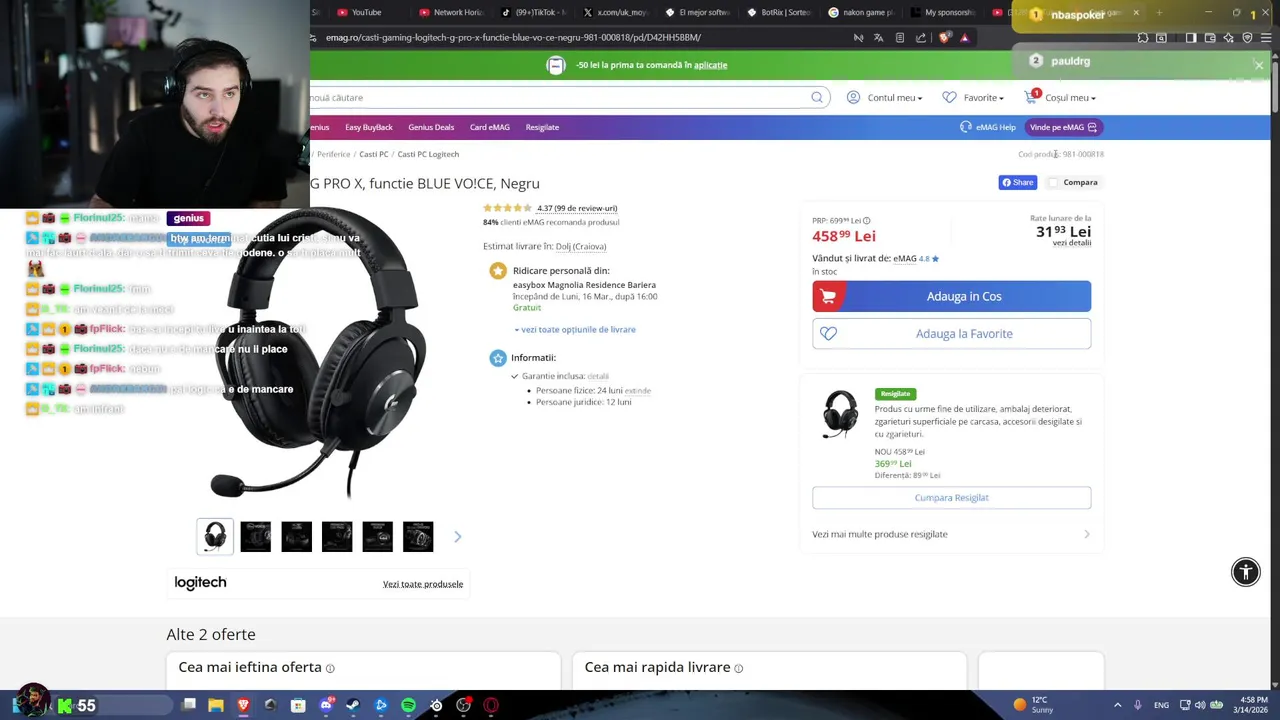Open the extinde warranty link
This screenshot has height=720, width=1280.
[638, 390]
